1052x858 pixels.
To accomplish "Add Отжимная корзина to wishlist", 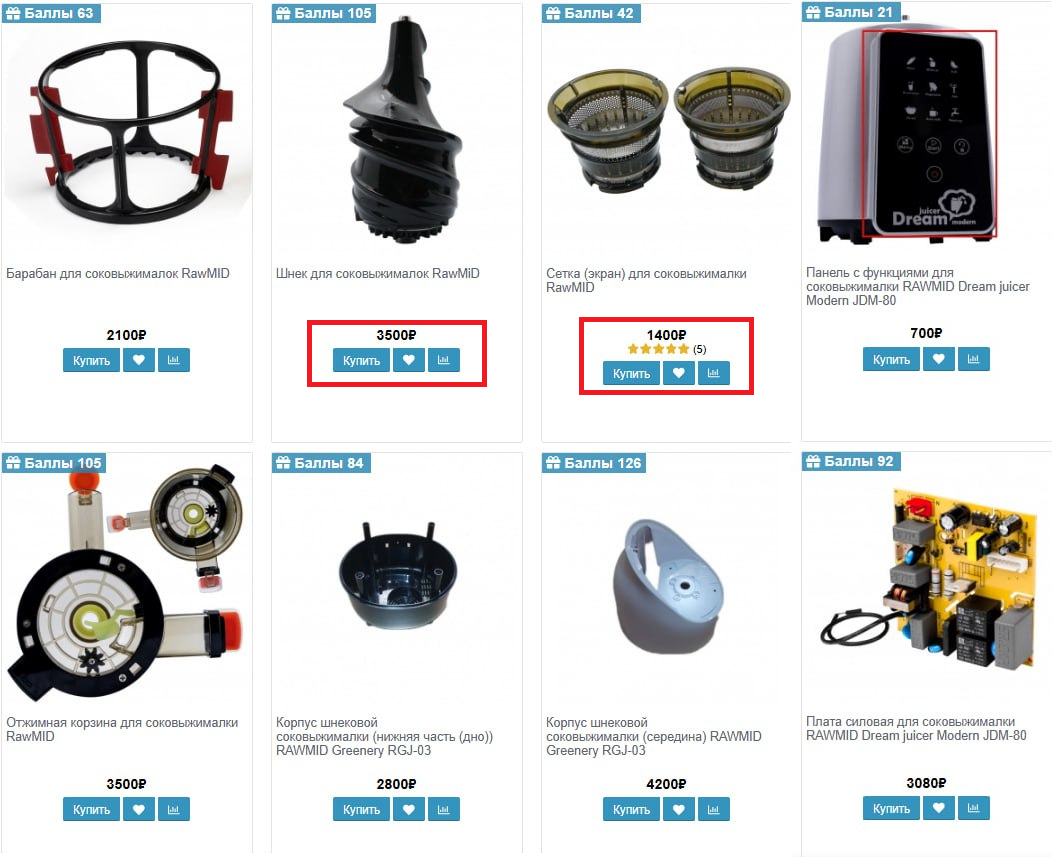I will coord(139,809).
